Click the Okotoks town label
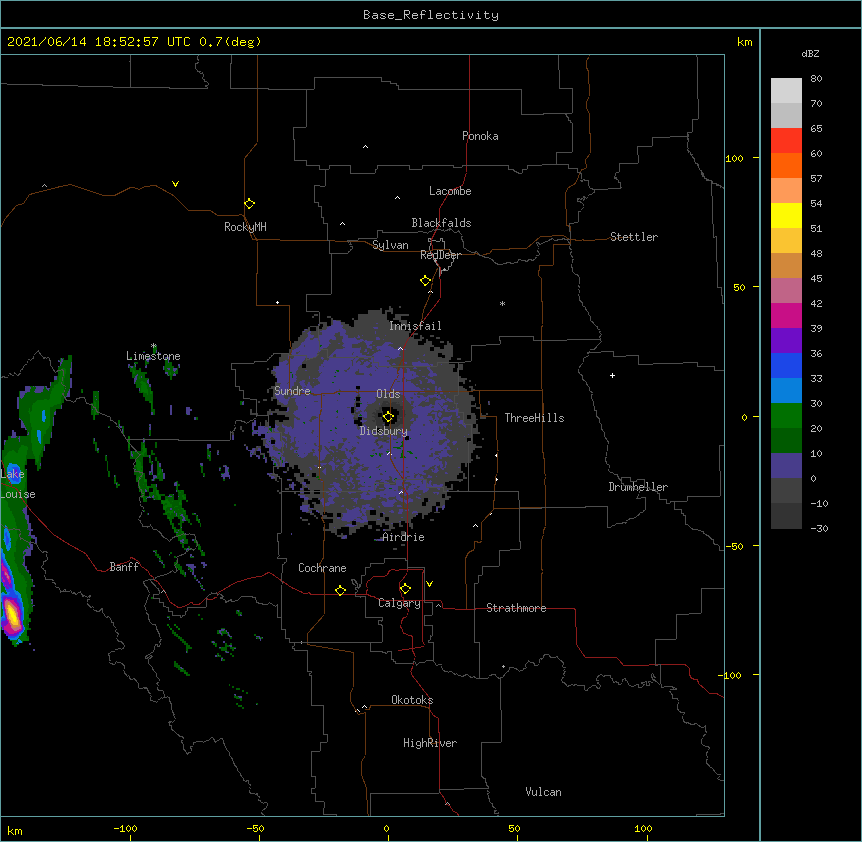862x842 pixels. click(412, 700)
